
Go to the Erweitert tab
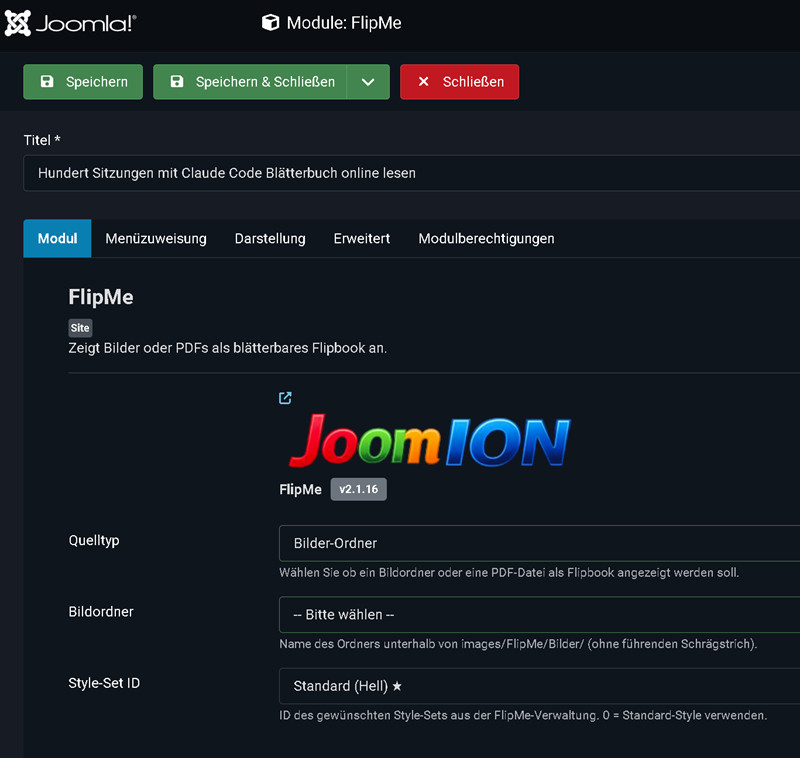pos(362,238)
